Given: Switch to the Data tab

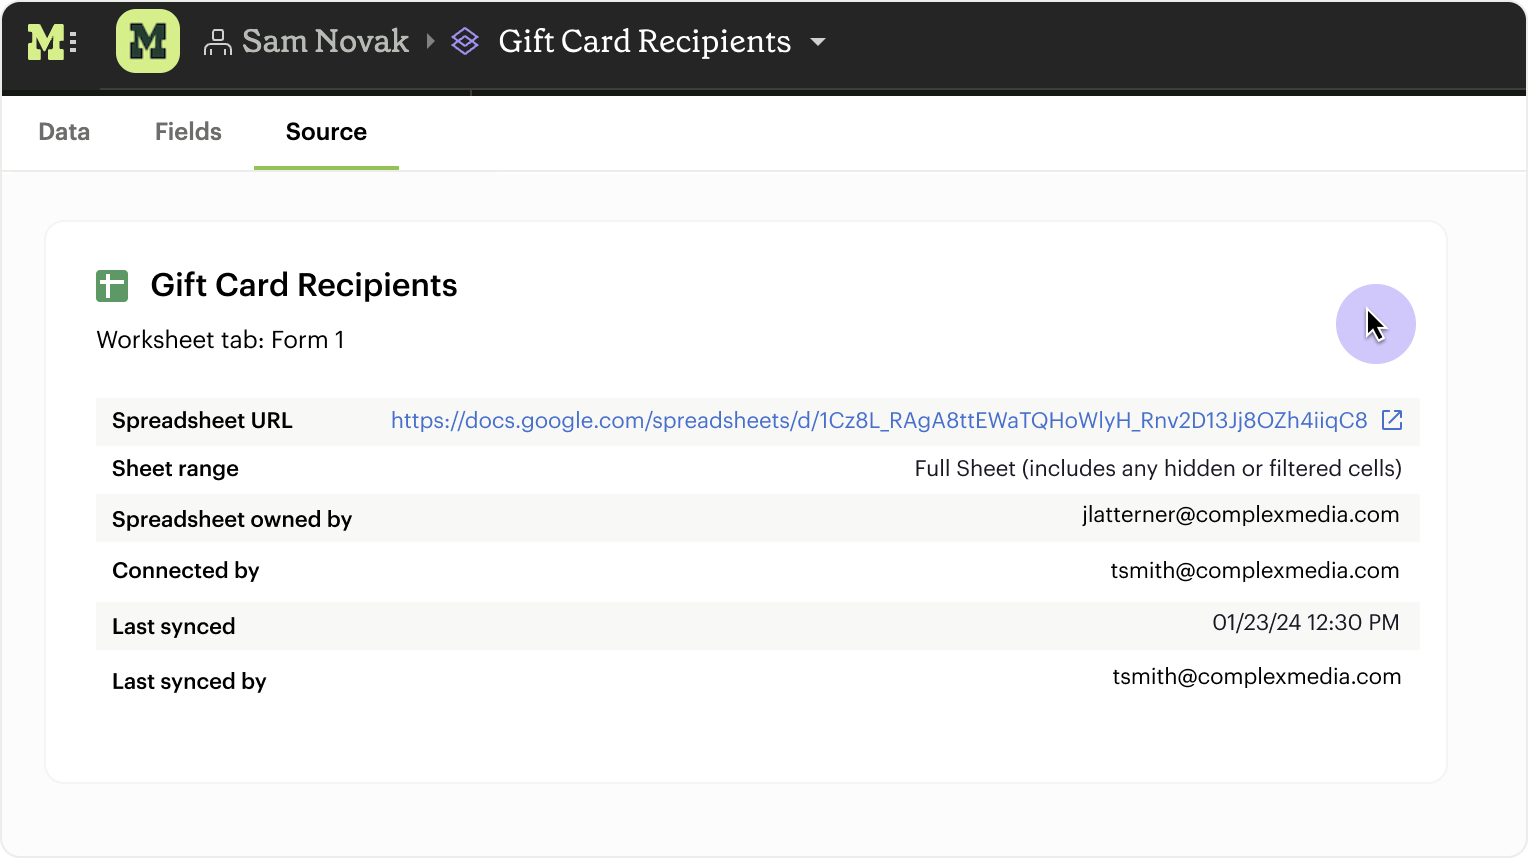Looking at the screenshot, I should coord(64,132).
